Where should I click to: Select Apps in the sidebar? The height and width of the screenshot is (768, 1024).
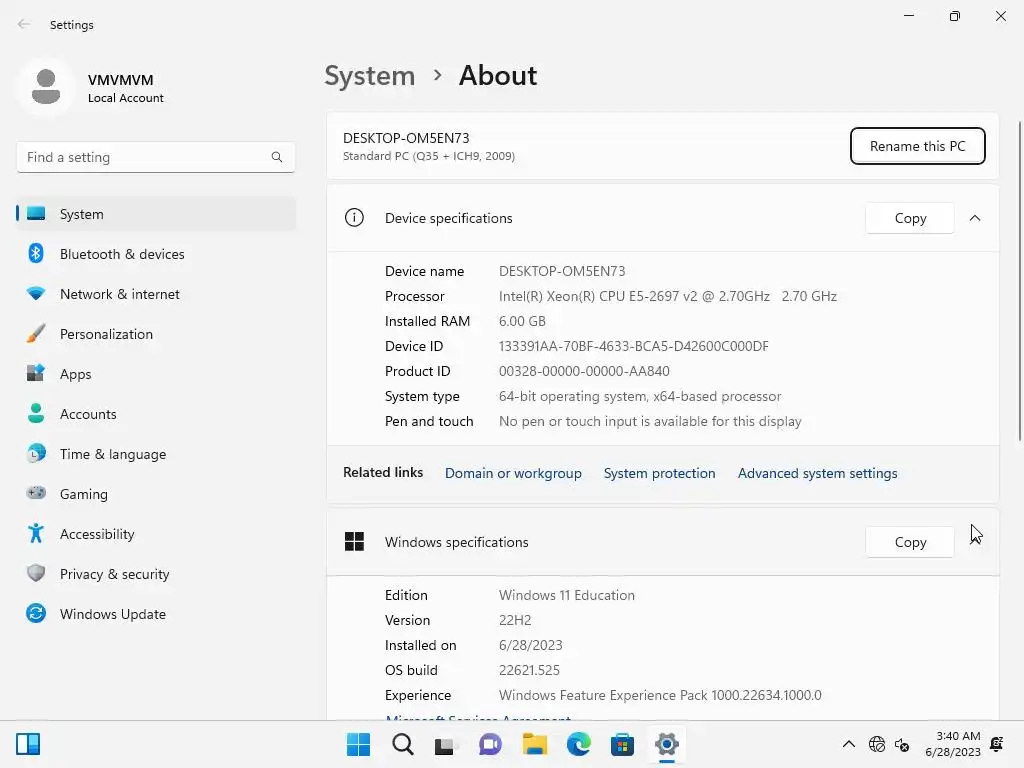click(x=156, y=374)
